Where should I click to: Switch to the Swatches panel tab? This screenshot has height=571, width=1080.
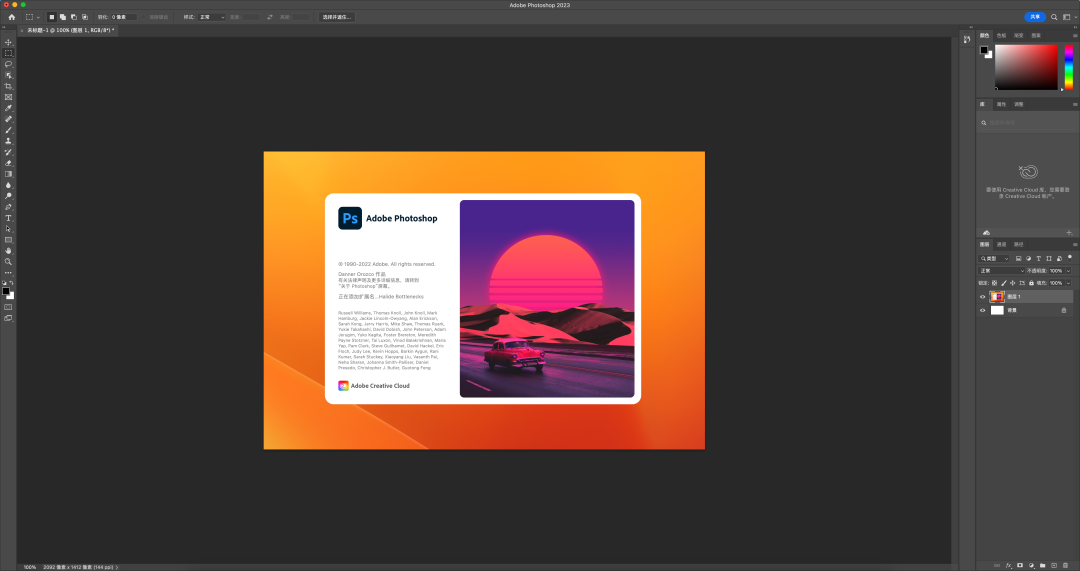point(1001,35)
